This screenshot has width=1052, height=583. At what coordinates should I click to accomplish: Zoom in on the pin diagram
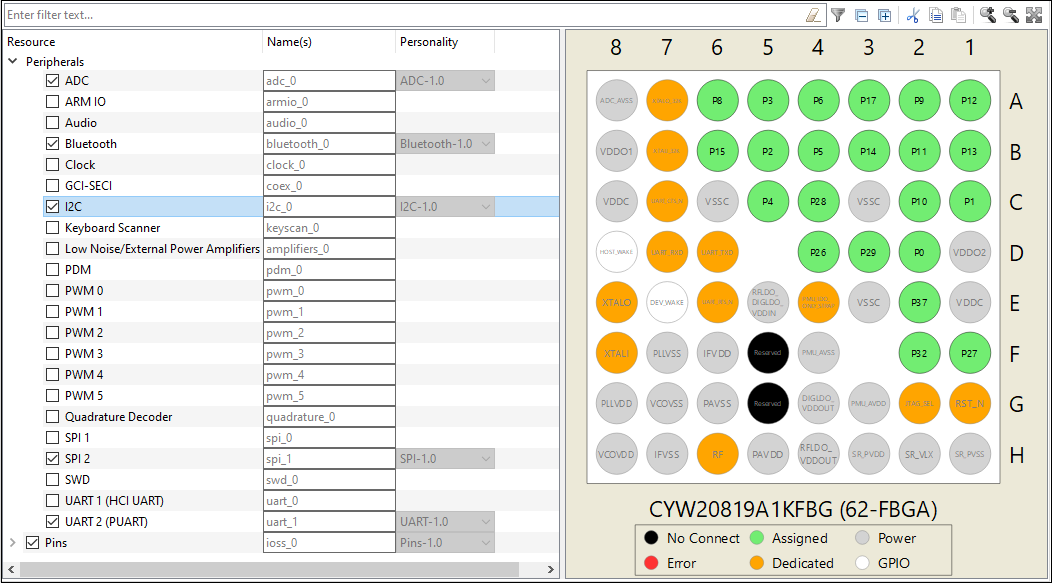[x=988, y=15]
